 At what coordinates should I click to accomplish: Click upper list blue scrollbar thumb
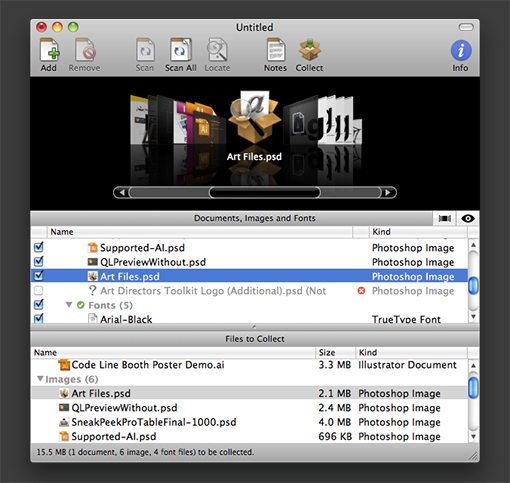pos(473,286)
